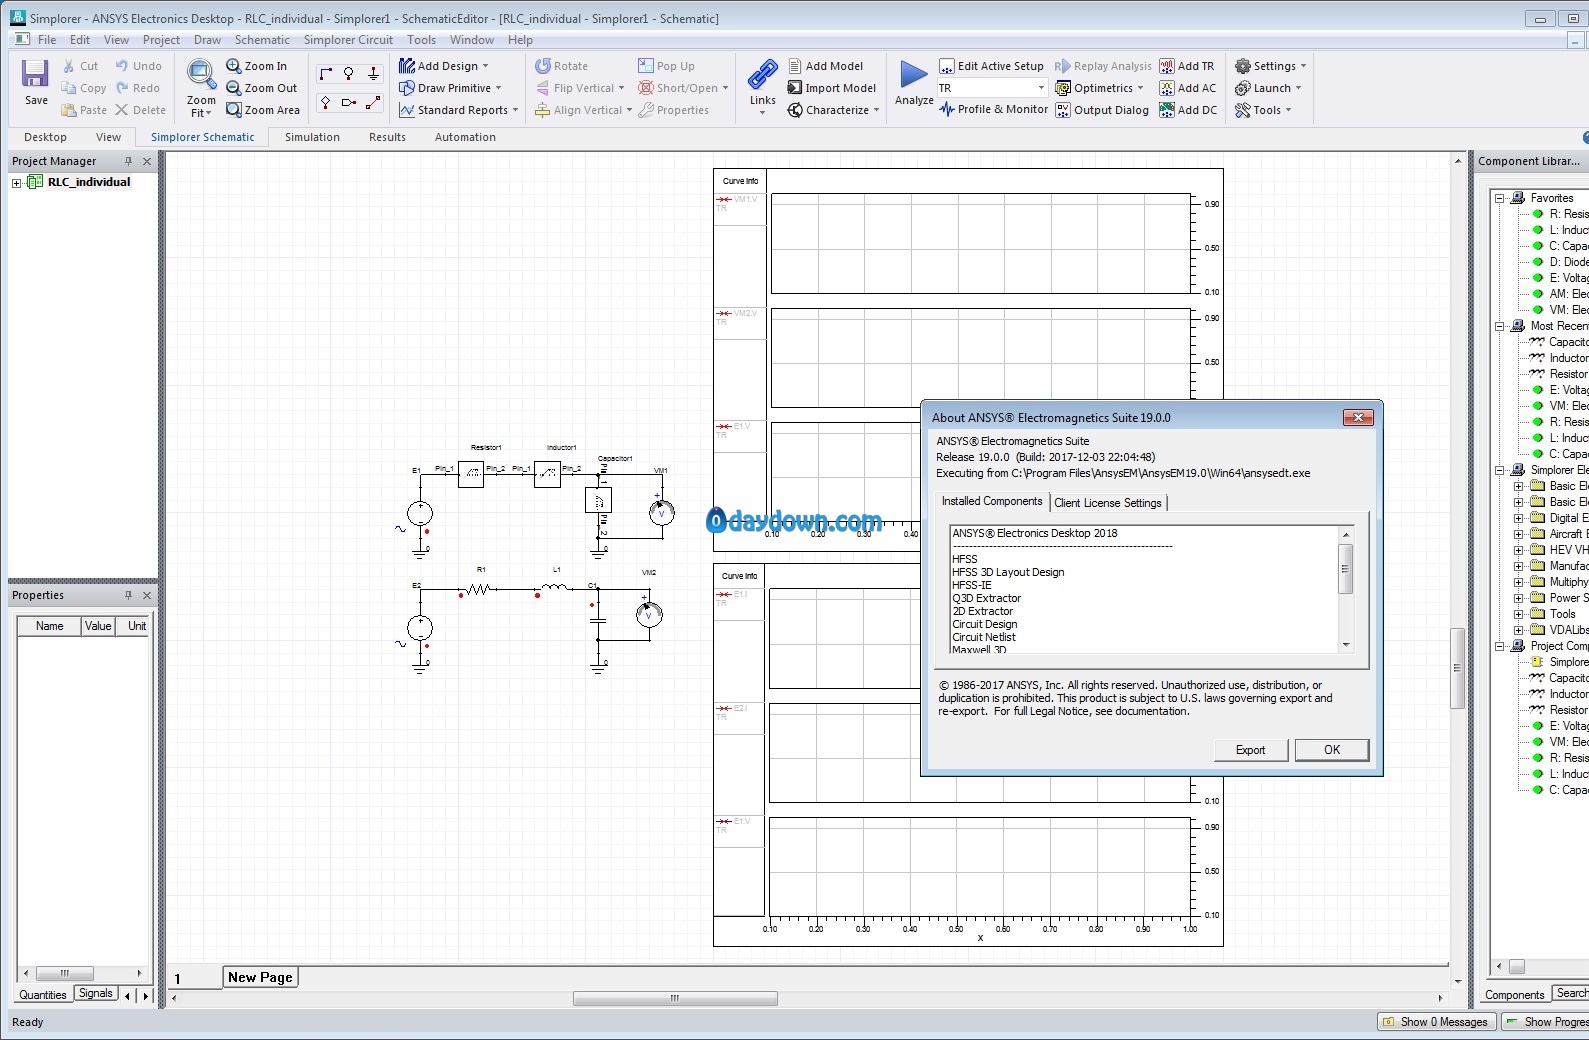Click the Zoom Area icon
The height and width of the screenshot is (1040, 1589).
coord(234,110)
